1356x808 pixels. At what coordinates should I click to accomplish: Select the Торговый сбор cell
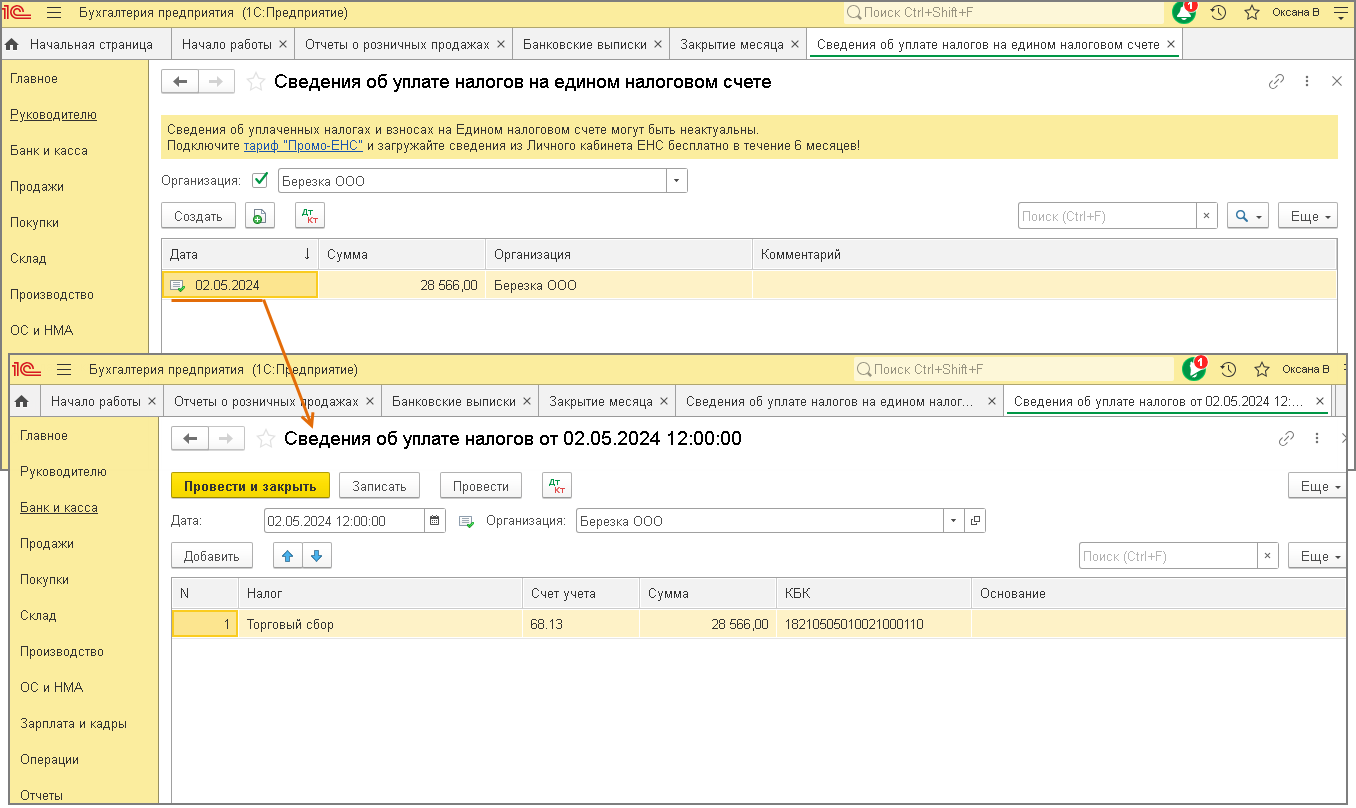coord(381,625)
